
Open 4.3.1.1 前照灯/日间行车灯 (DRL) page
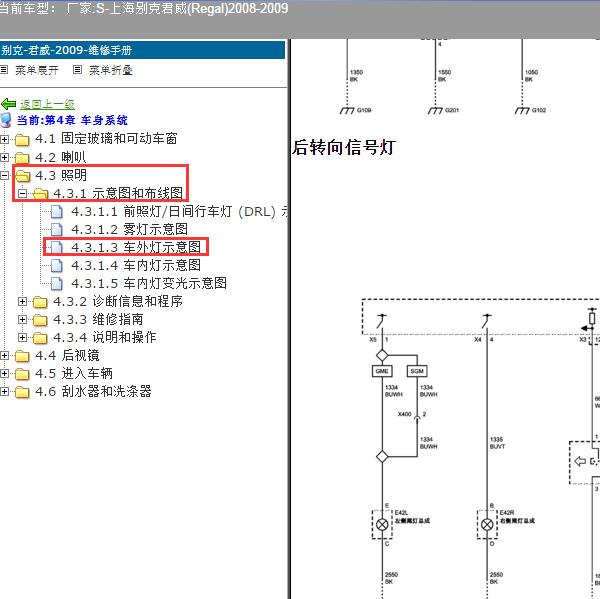pyautogui.click(x=180, y=211)
